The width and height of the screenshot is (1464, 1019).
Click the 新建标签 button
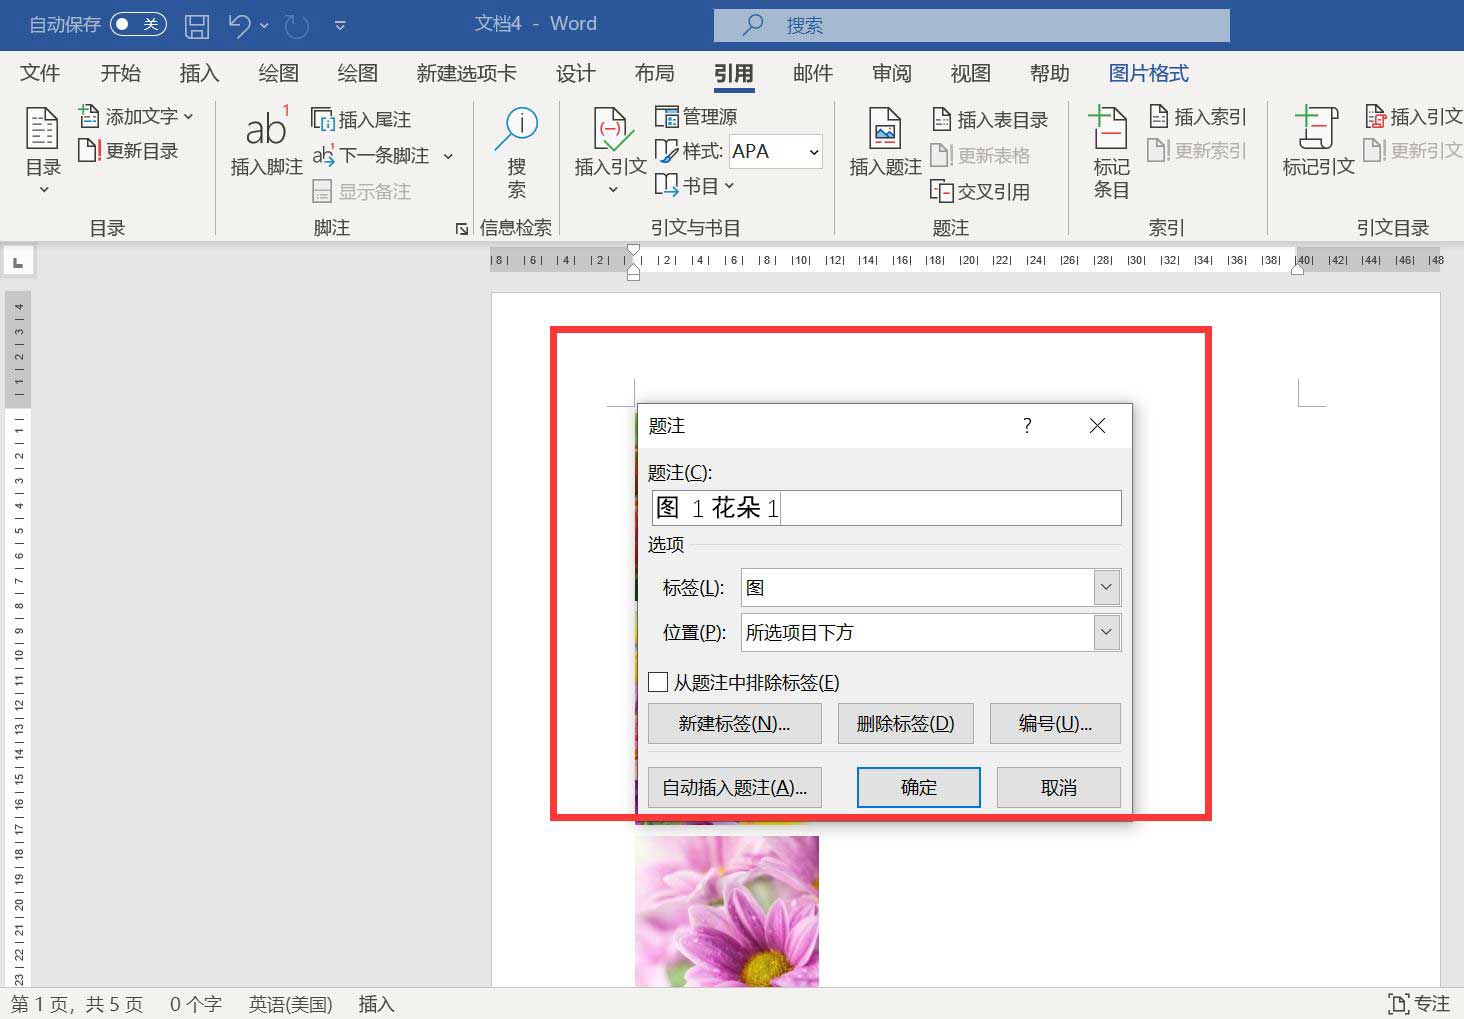pyautogui.click(x=735, y=724)
